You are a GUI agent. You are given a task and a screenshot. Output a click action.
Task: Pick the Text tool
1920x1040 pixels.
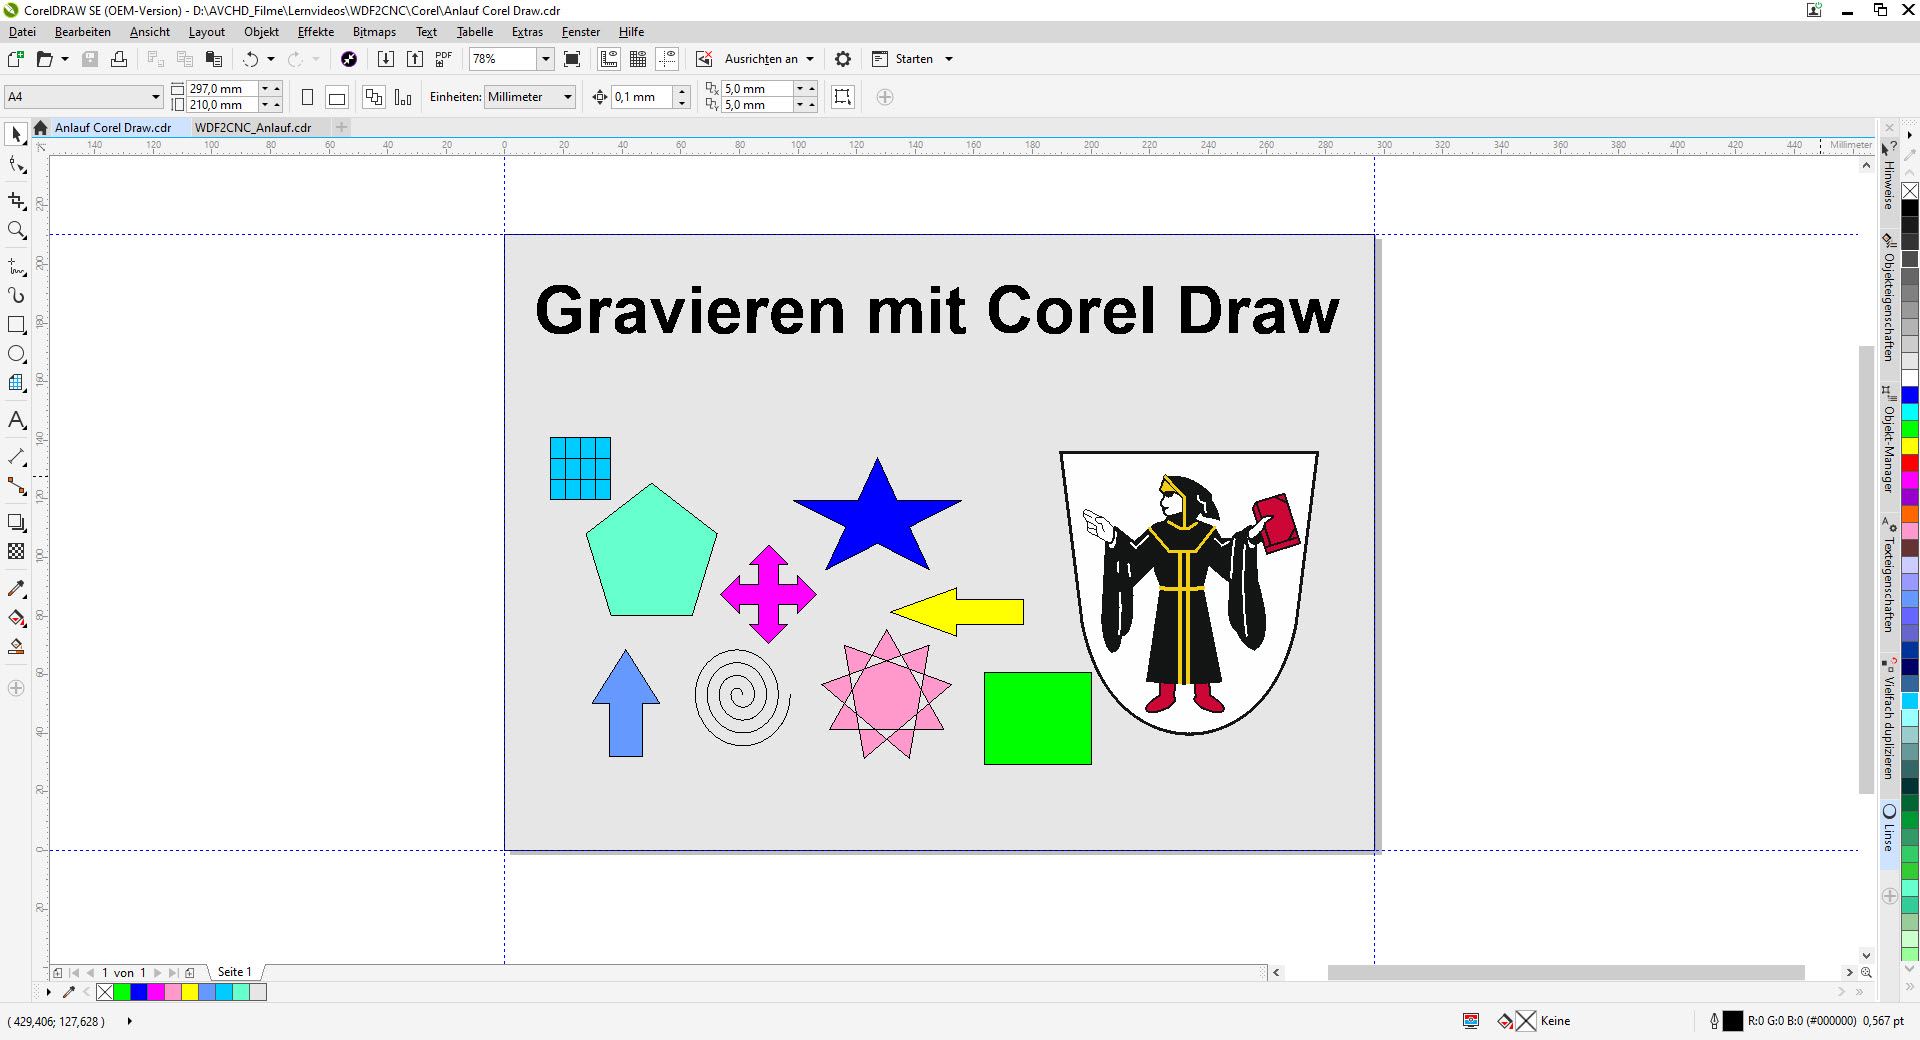(16, 420)
